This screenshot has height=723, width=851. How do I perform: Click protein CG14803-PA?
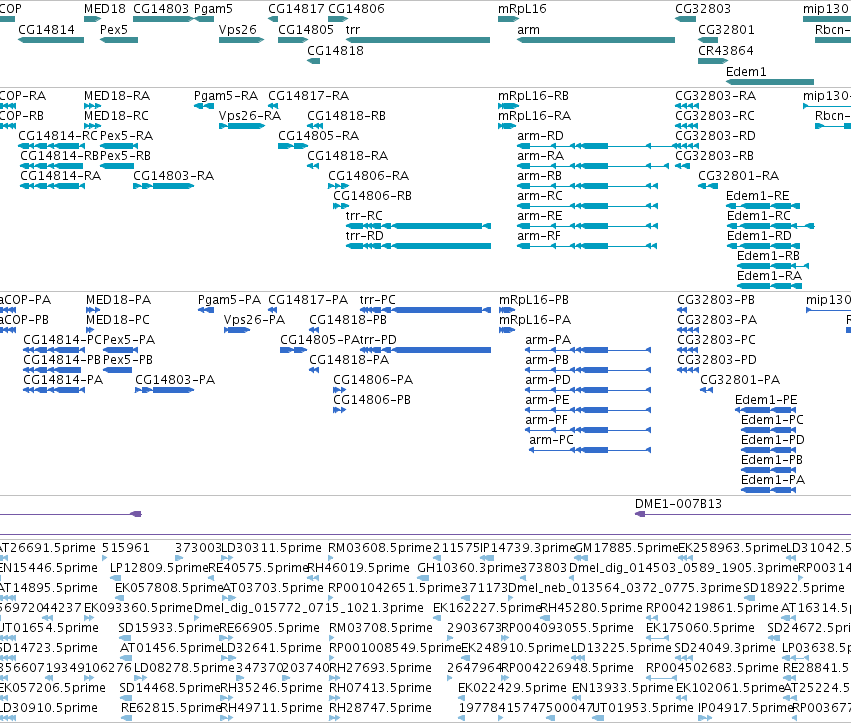tap(175, 380)
